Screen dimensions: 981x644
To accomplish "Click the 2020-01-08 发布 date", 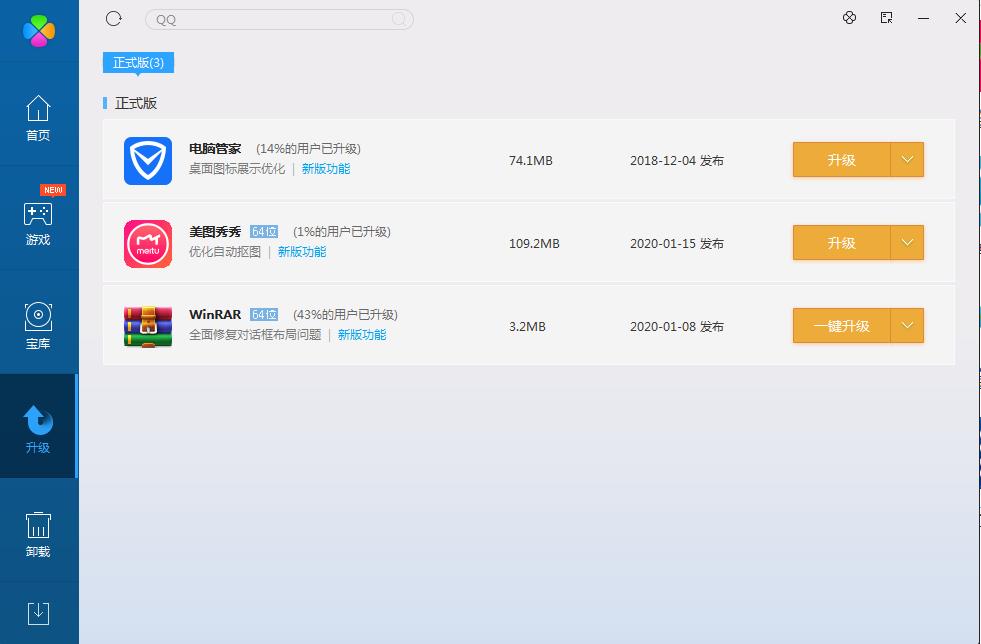I will (x=677, y=327).
